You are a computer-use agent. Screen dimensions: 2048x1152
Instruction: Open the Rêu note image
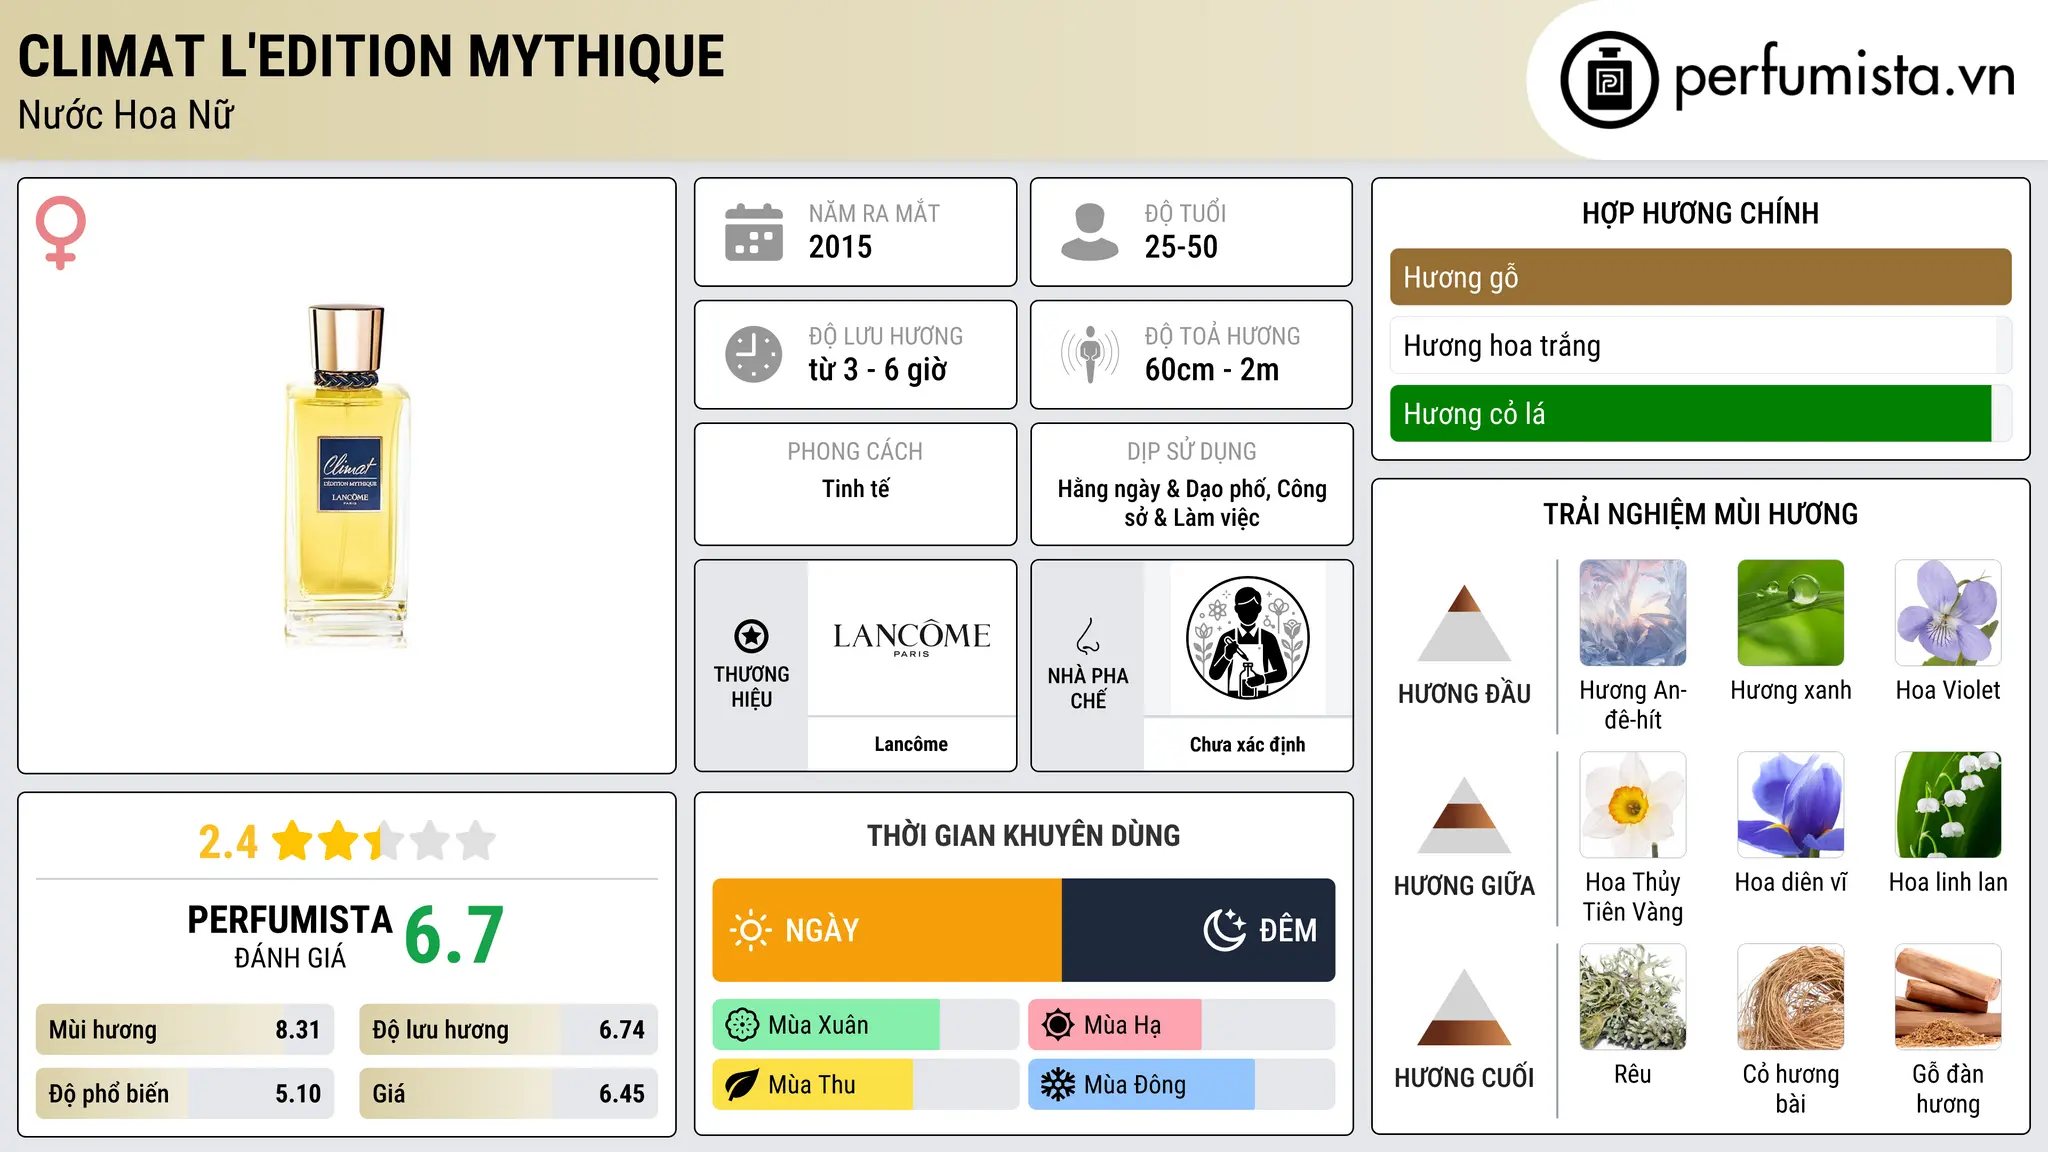1633,997
